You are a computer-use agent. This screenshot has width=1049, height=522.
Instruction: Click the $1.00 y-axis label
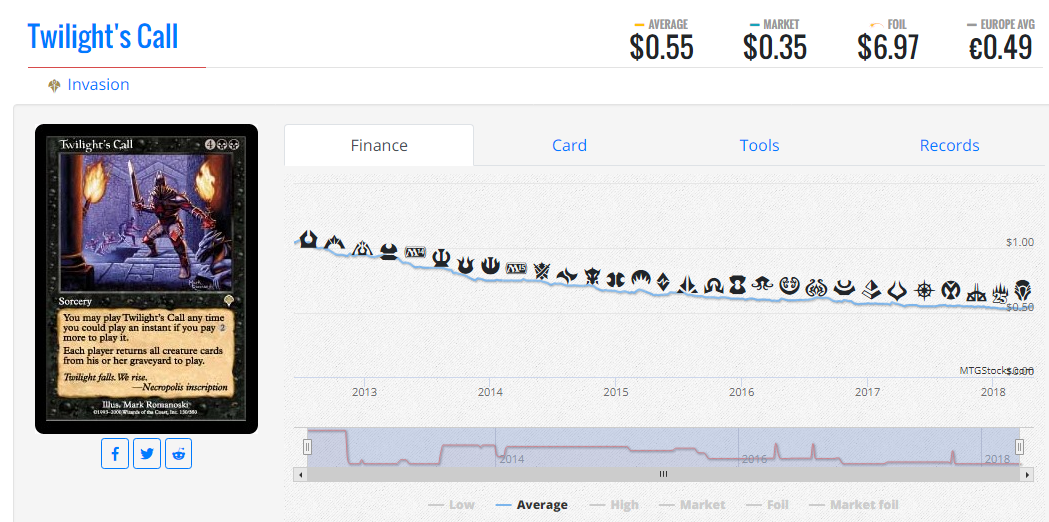click(x=1020, y=242)
